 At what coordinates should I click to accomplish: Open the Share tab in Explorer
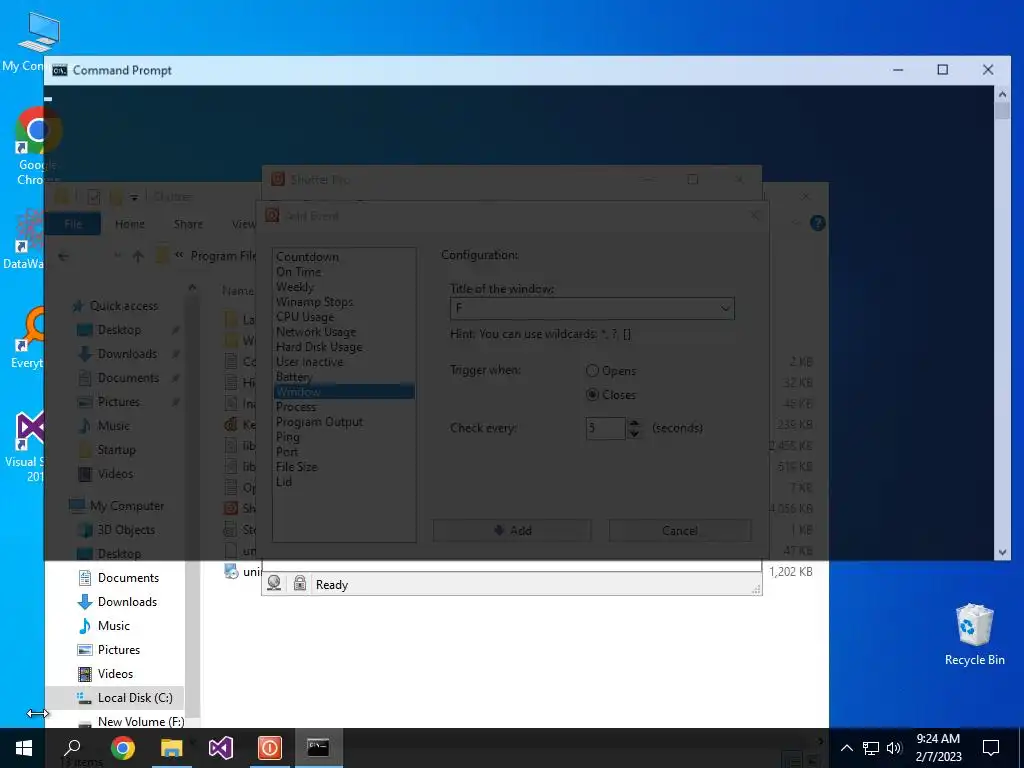(x=188, y=224)
